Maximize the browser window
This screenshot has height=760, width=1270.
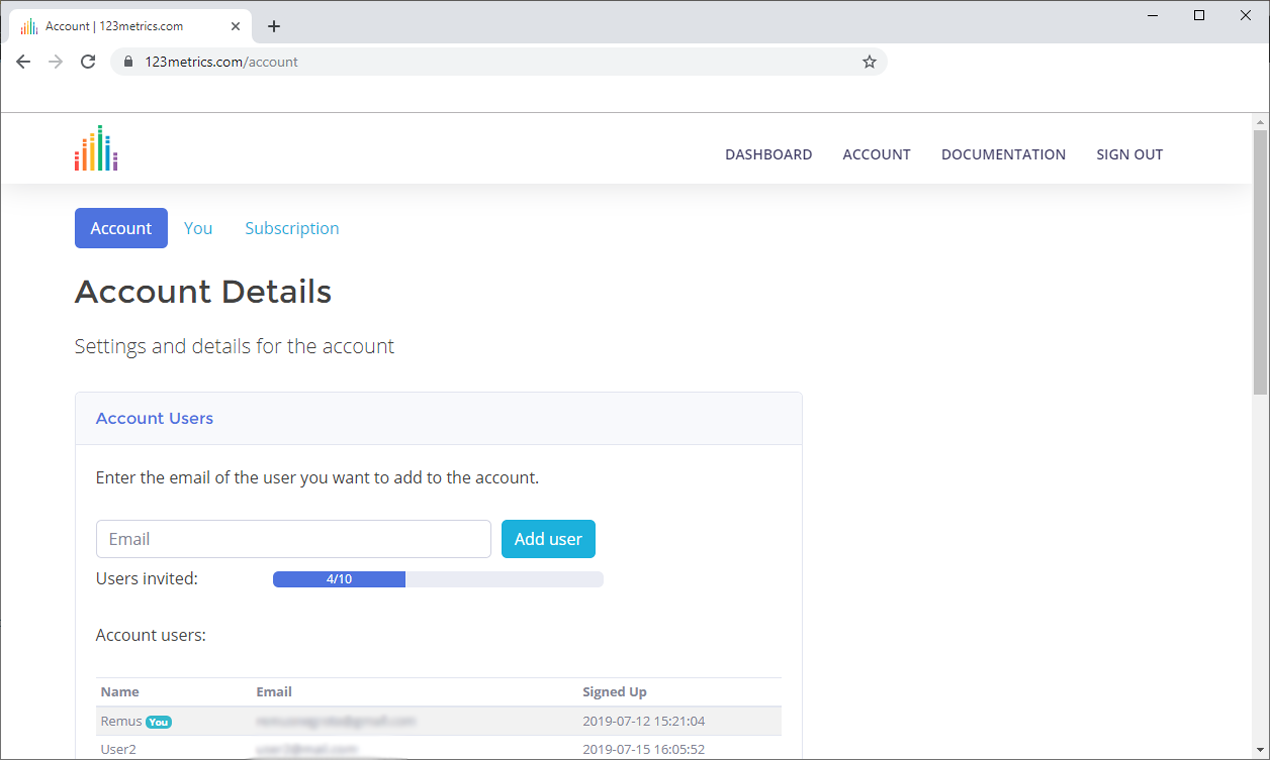(x=1199, y=15)
